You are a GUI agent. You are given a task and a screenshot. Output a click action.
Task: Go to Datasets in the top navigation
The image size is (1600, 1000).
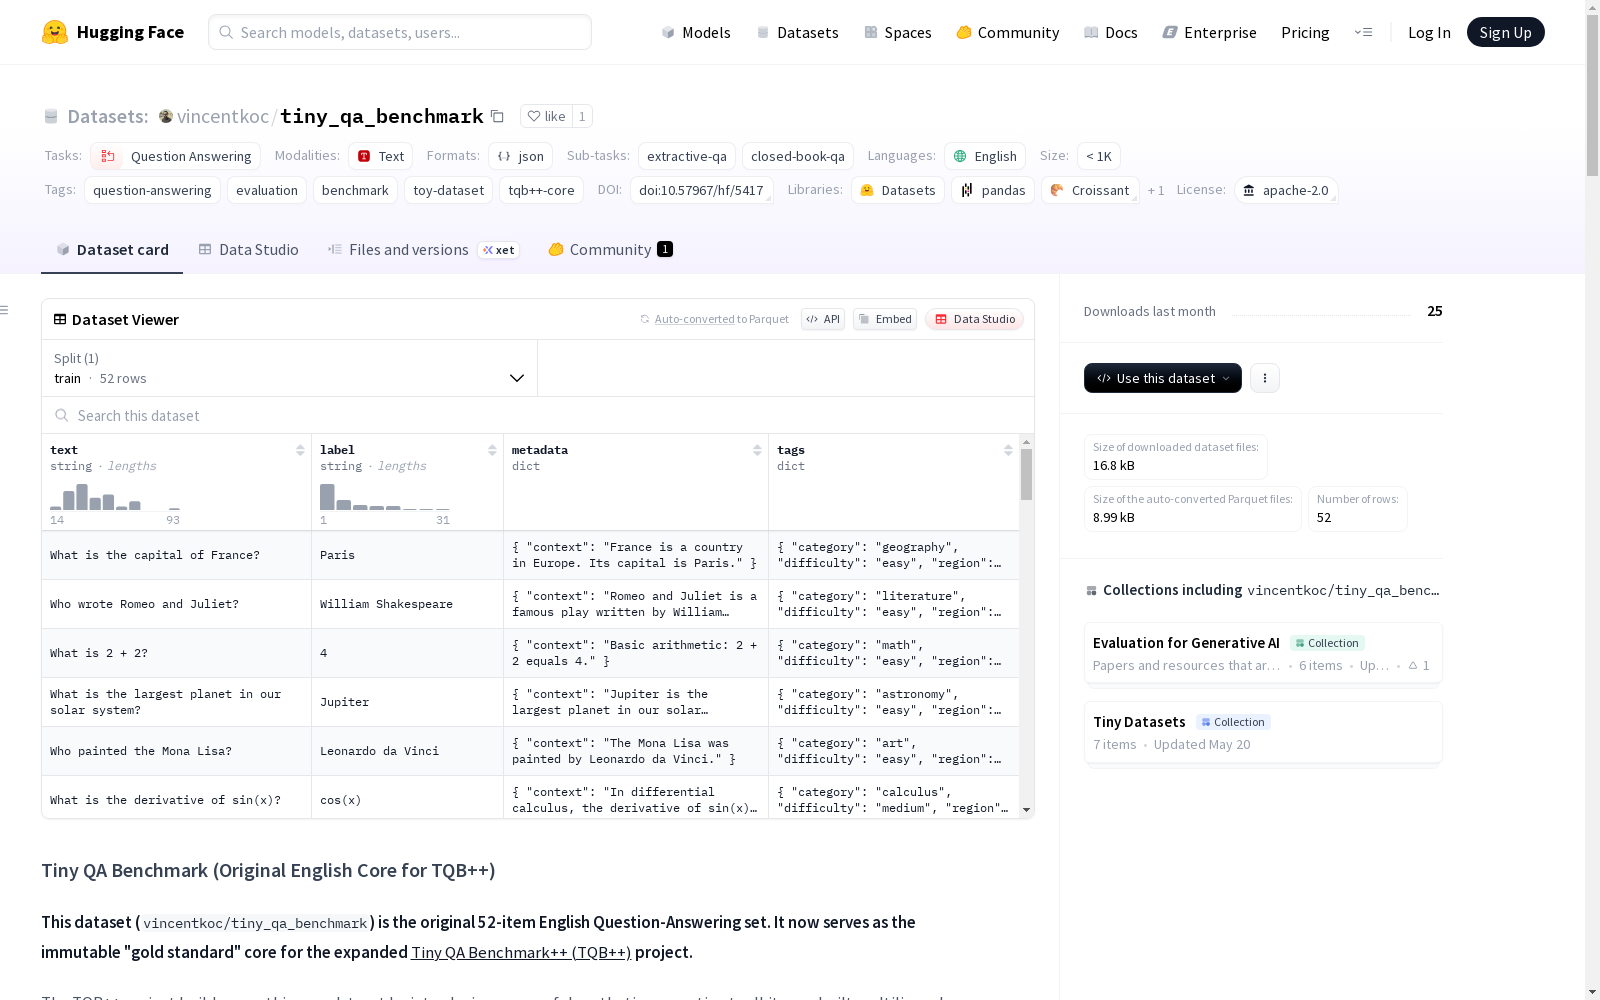(x=797, y=32)
